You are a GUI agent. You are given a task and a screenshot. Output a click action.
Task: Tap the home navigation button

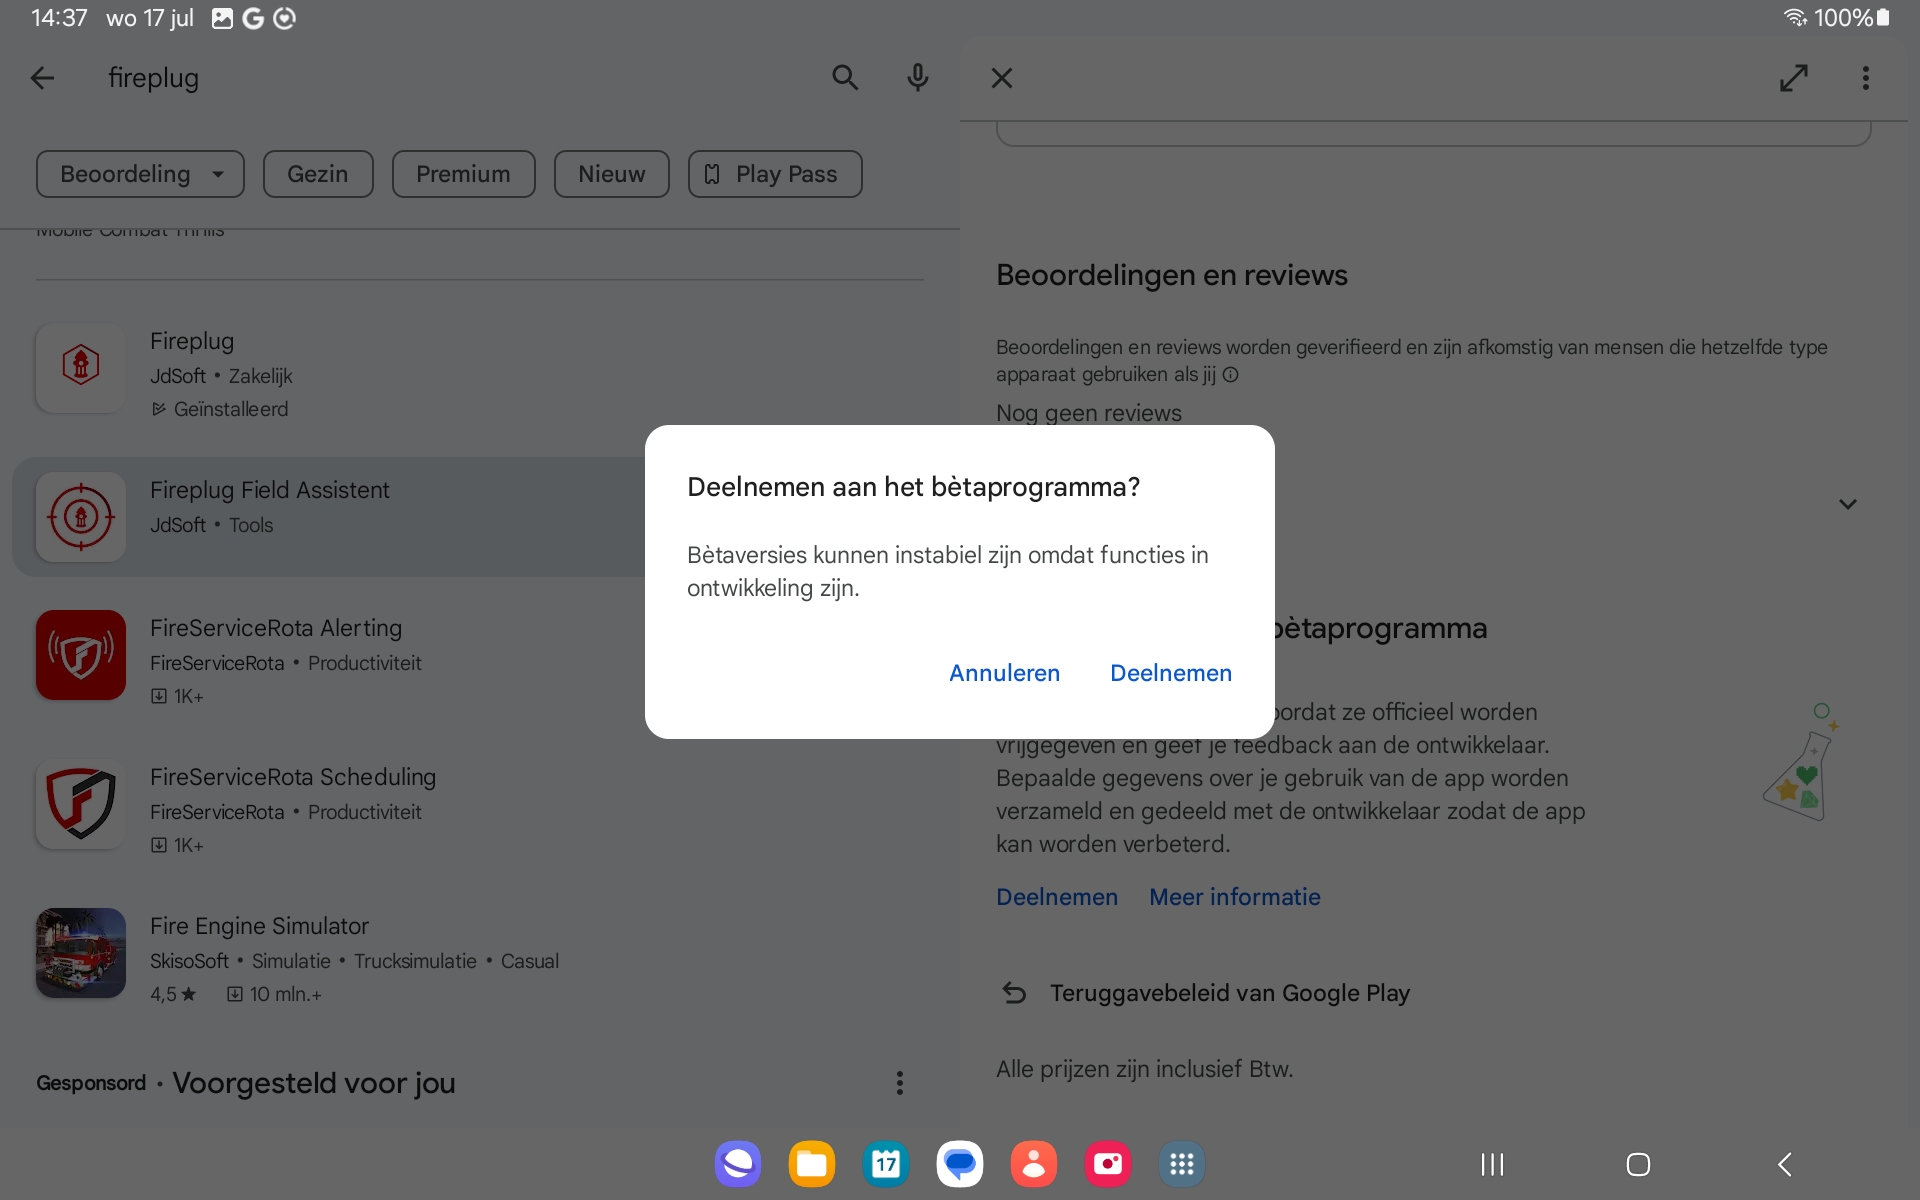click(1637, 1163)
